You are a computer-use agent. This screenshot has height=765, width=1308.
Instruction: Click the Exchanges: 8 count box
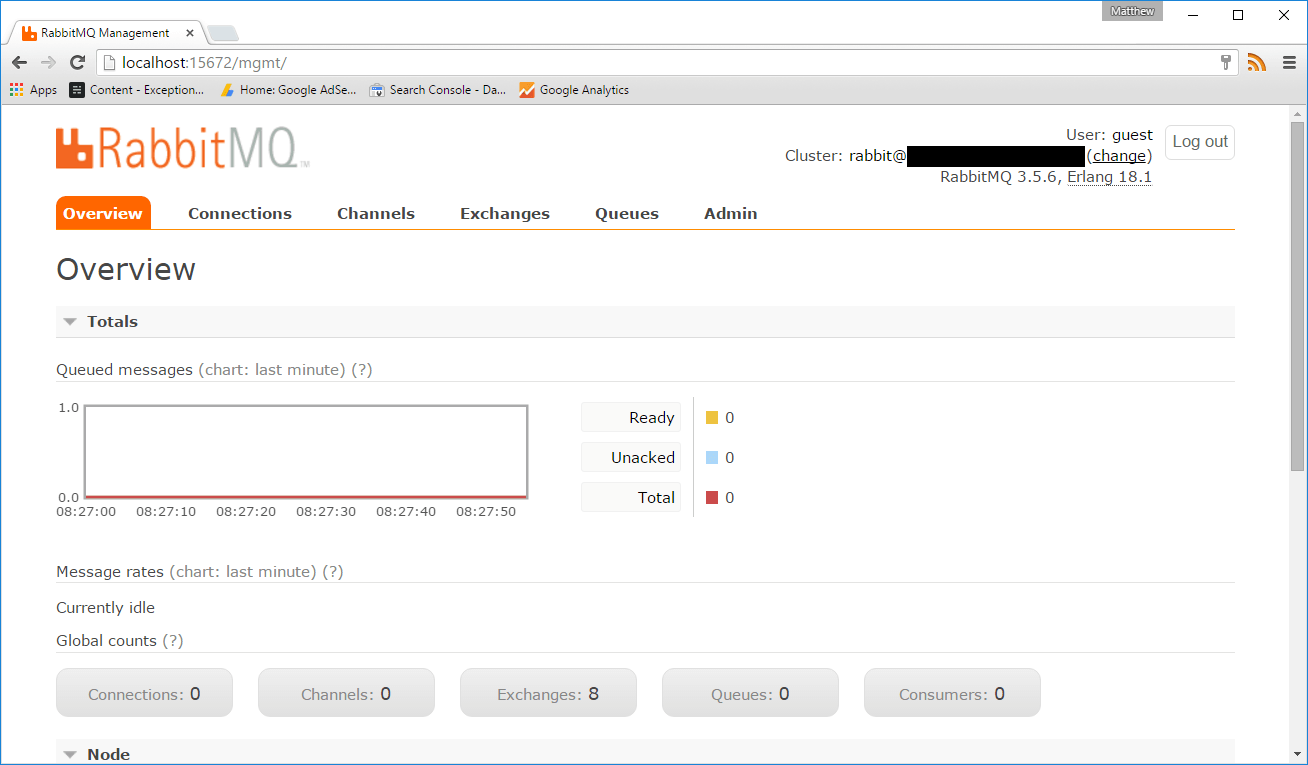point(548,693)
